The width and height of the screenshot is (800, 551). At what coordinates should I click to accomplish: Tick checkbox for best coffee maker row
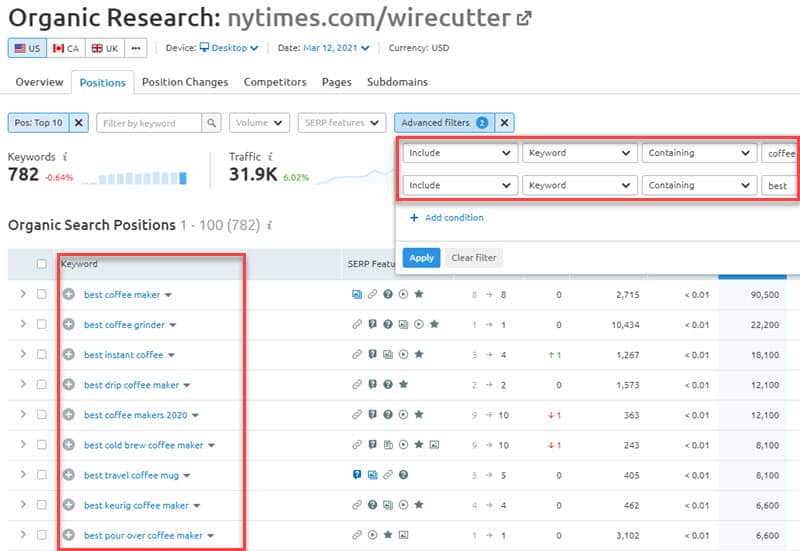click(41, 295)
